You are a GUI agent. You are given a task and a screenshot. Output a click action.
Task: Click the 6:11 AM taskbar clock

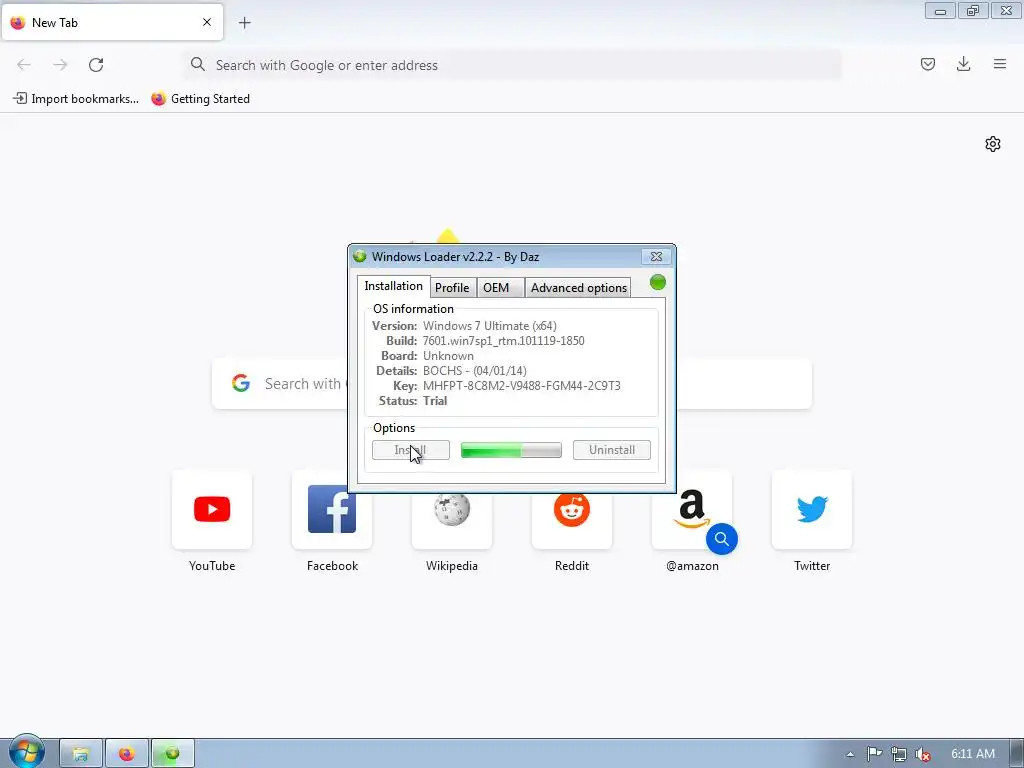(x=972, y=754)
